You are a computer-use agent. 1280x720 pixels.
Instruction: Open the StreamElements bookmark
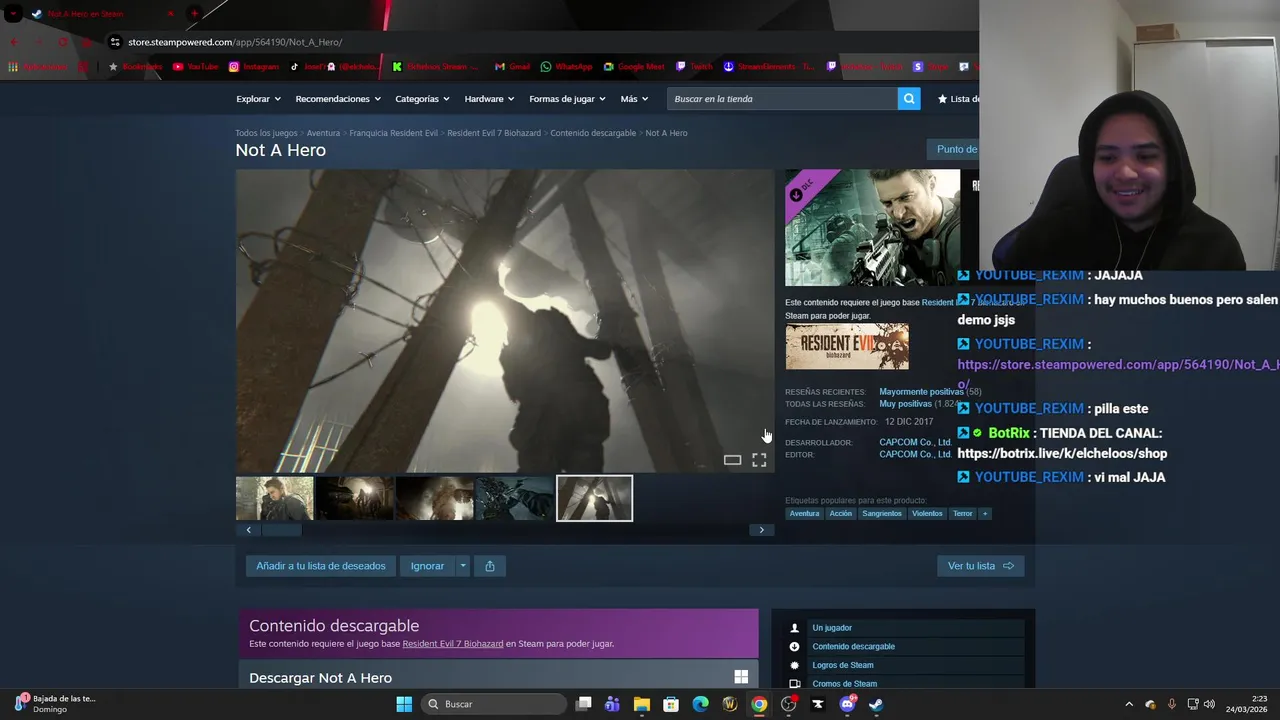(769, 67)
